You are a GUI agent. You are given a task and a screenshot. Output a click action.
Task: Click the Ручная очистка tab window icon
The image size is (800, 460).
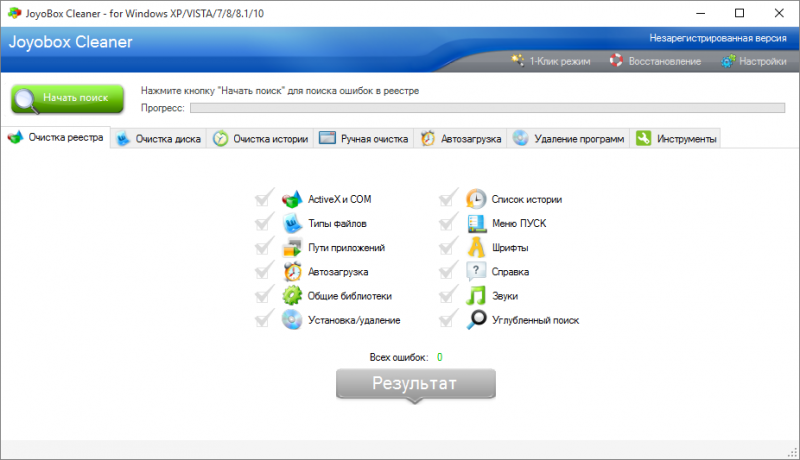[327, 138]
